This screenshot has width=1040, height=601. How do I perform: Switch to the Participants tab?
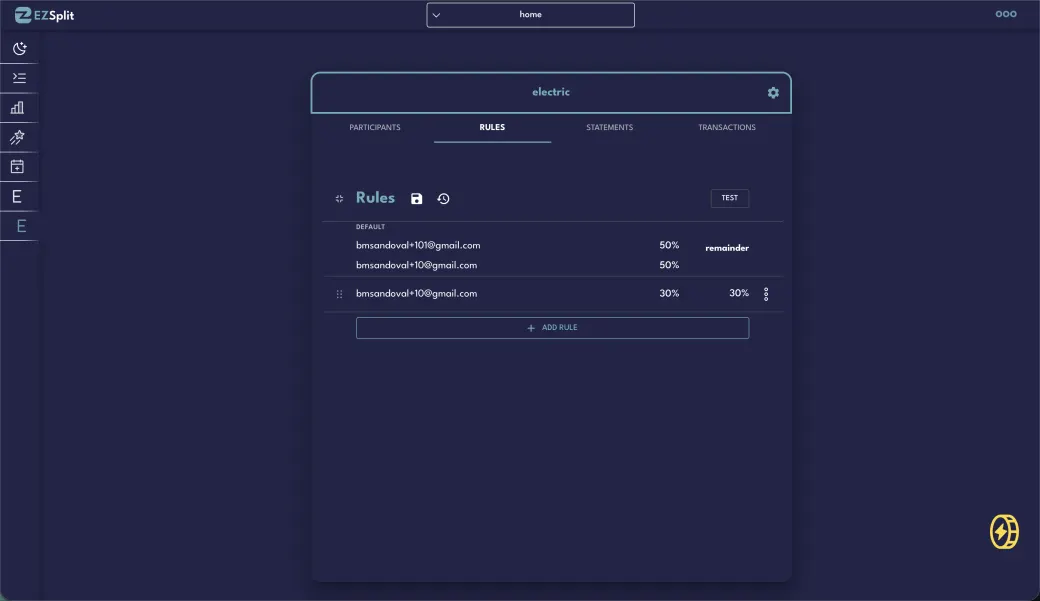[x=375, y=127]
